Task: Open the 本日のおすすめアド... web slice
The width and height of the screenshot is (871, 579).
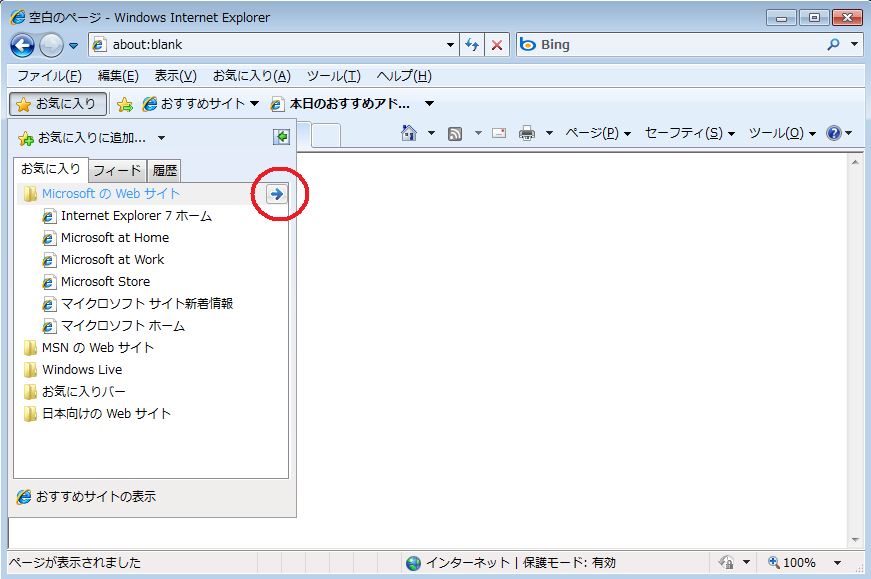Action: [341, 104]
